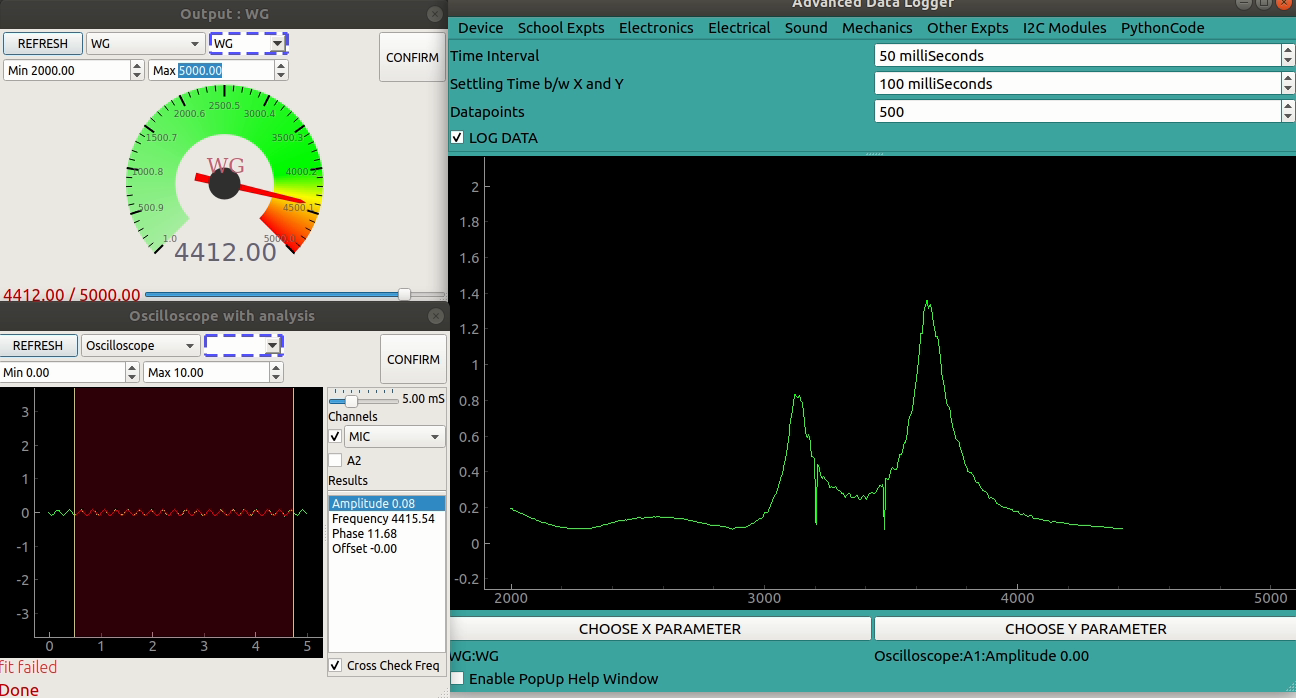The width and height of the screenshot is (1296, 698).
Task: Enable the A2 channel checkbox
Action: (x=335, y=460)
